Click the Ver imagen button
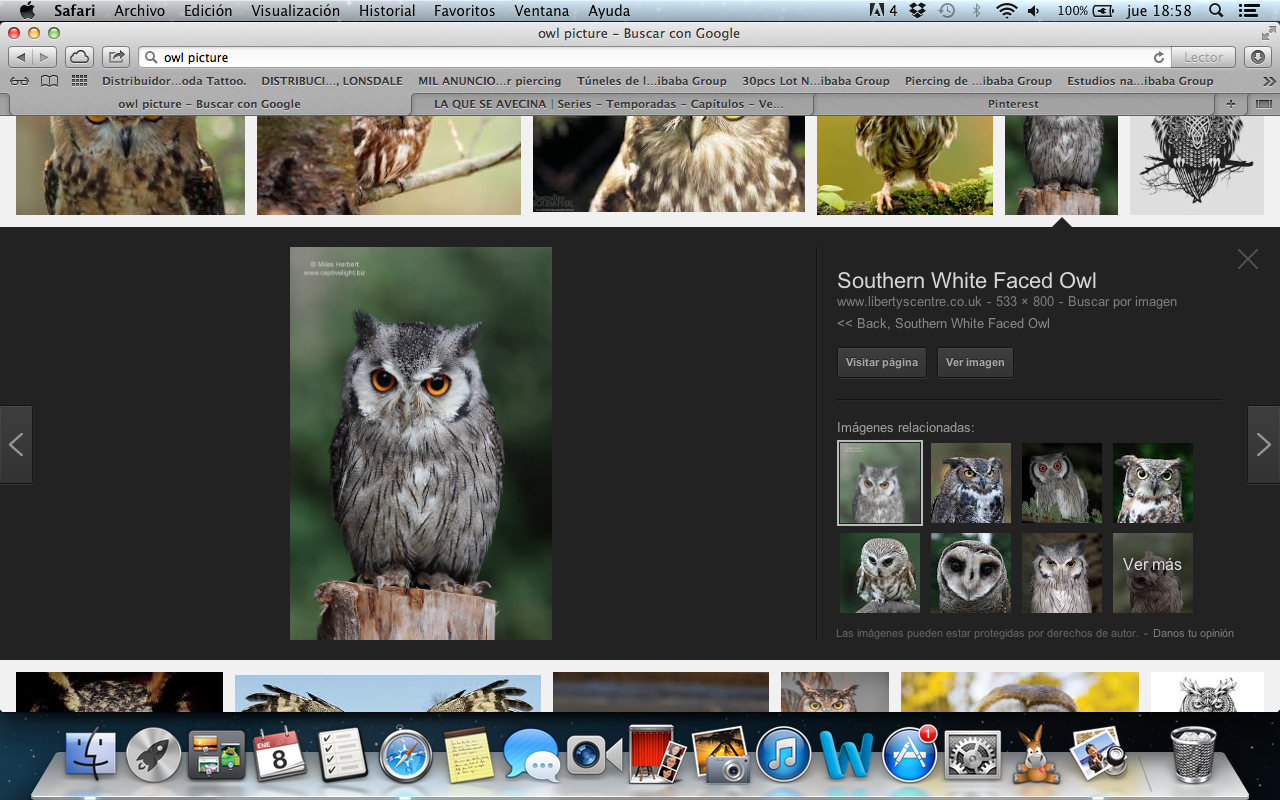Viewport: 1280px width, 800px height. coord(975,362)
